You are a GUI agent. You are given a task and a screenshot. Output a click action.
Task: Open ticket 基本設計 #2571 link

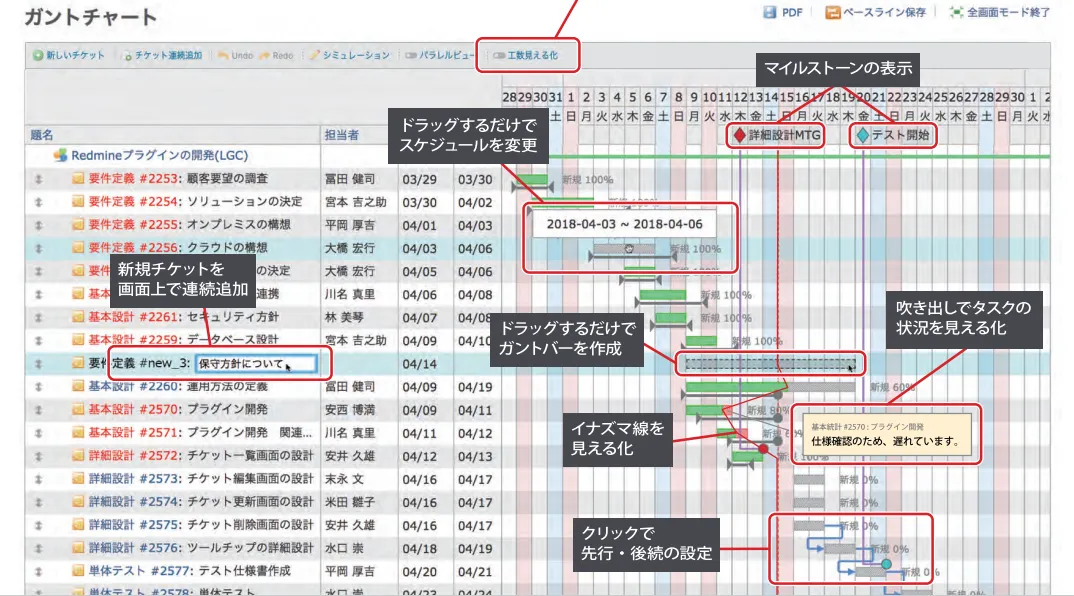point(133,433)
